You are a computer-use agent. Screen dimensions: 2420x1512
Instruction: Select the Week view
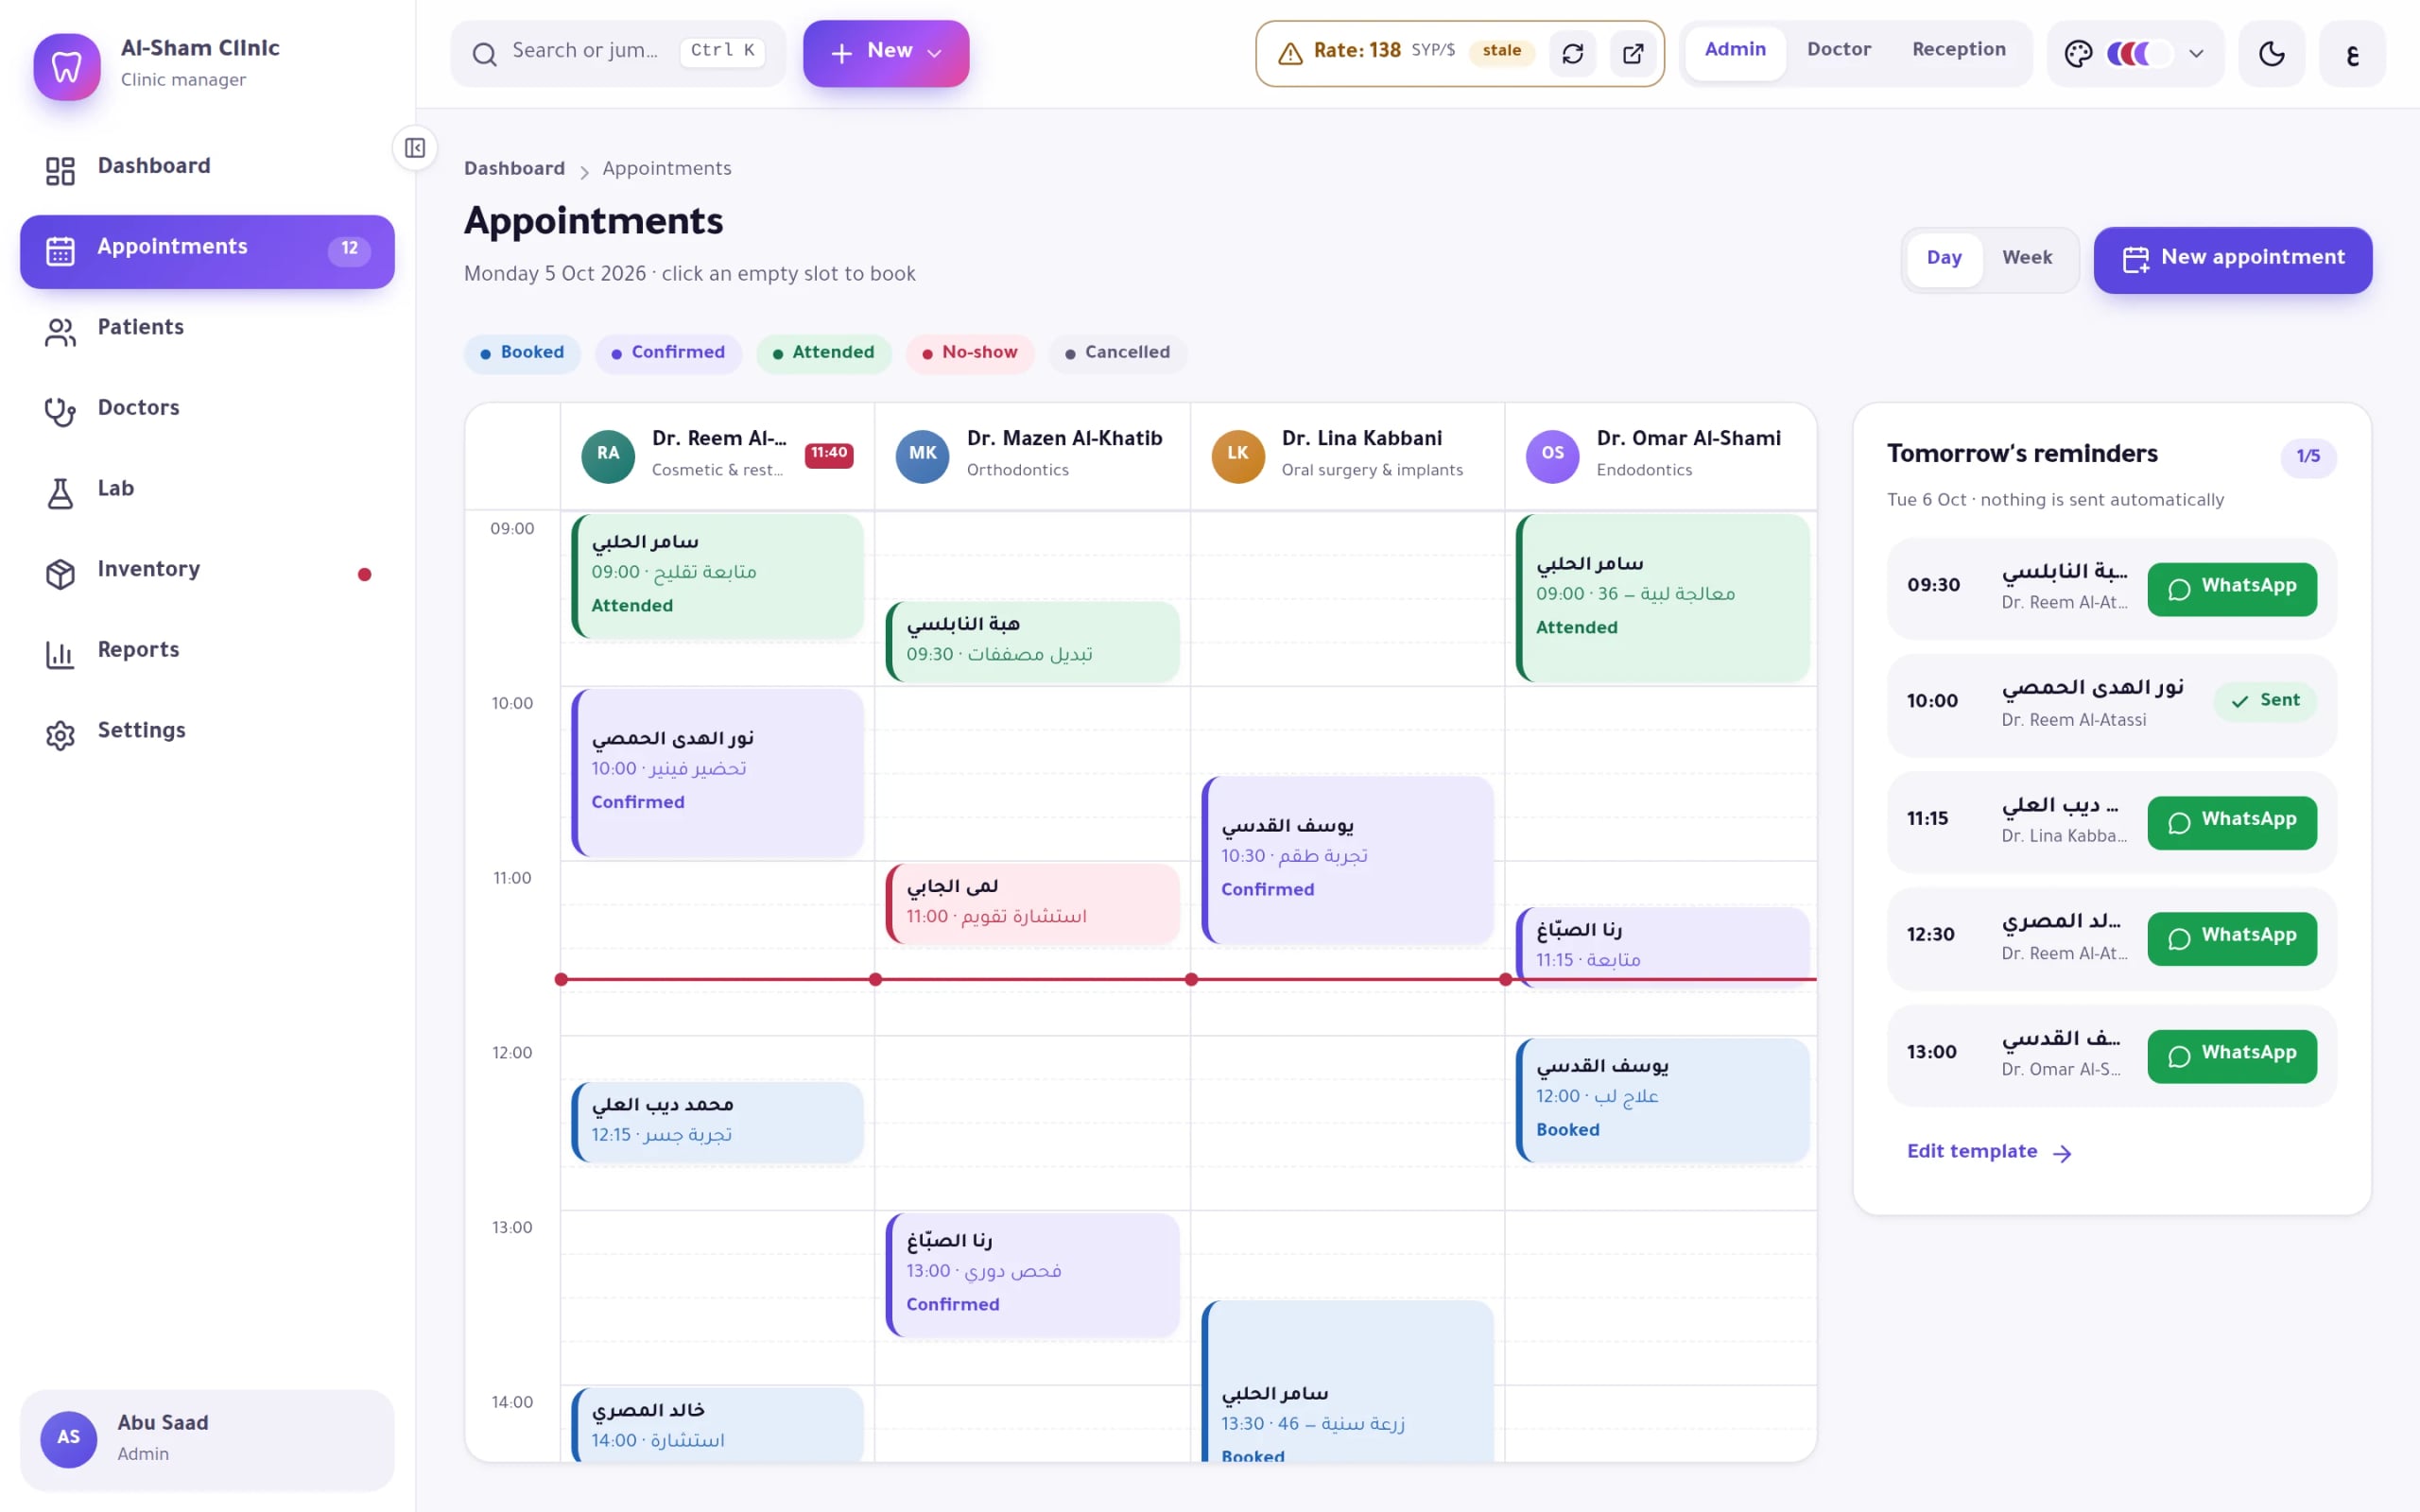tap(2026, 258)
